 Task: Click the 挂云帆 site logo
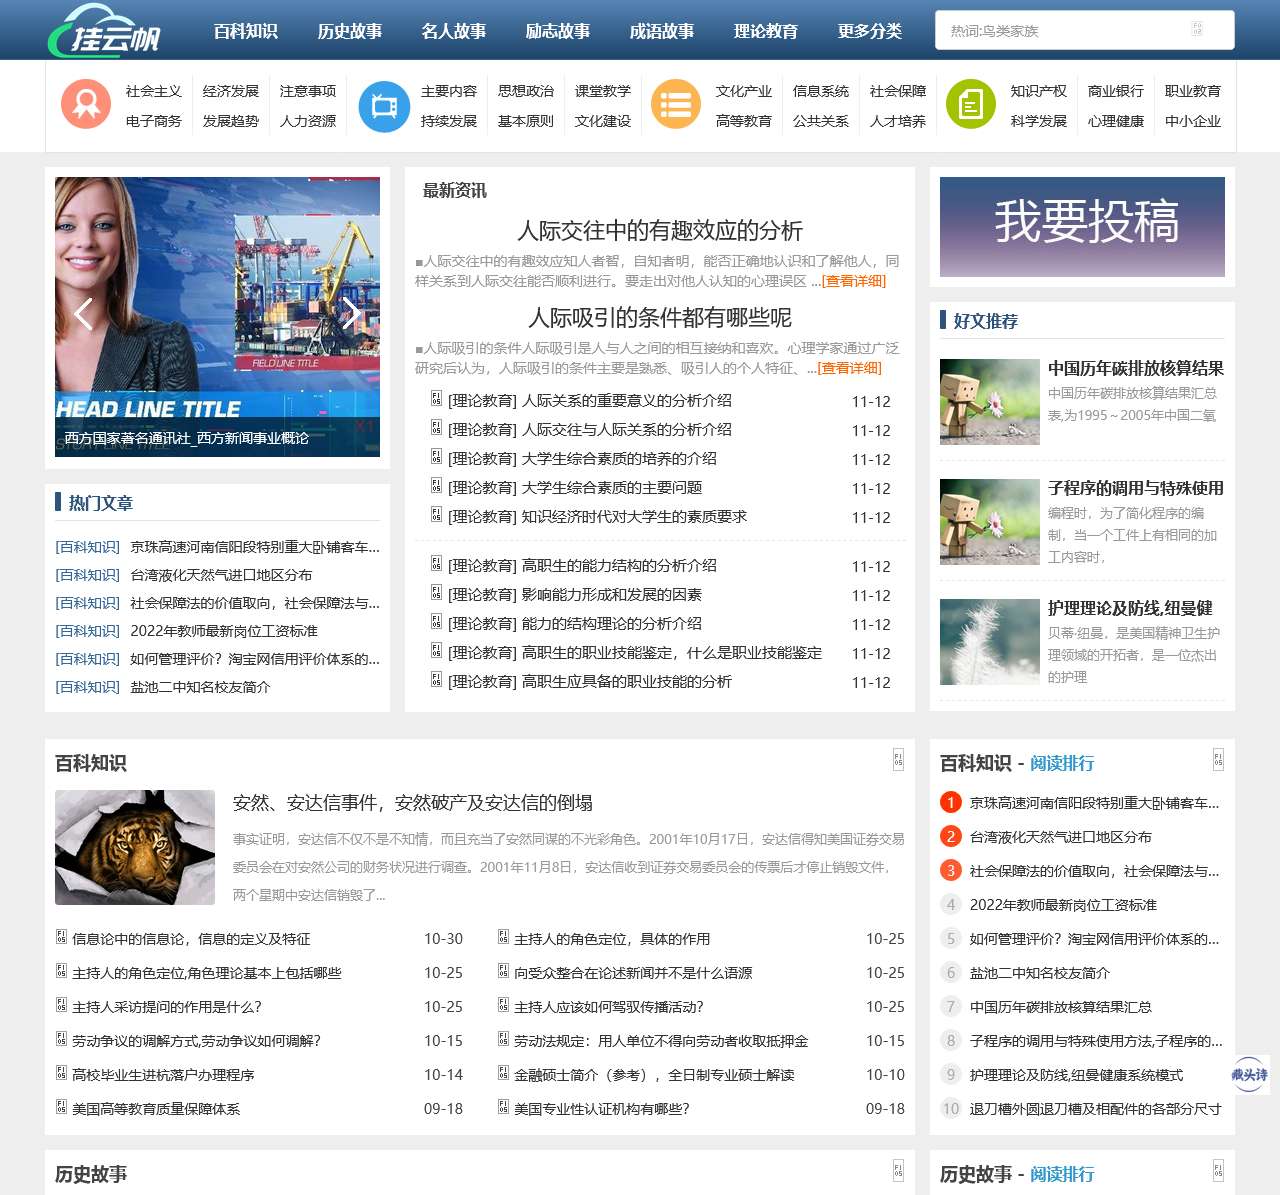104,30
